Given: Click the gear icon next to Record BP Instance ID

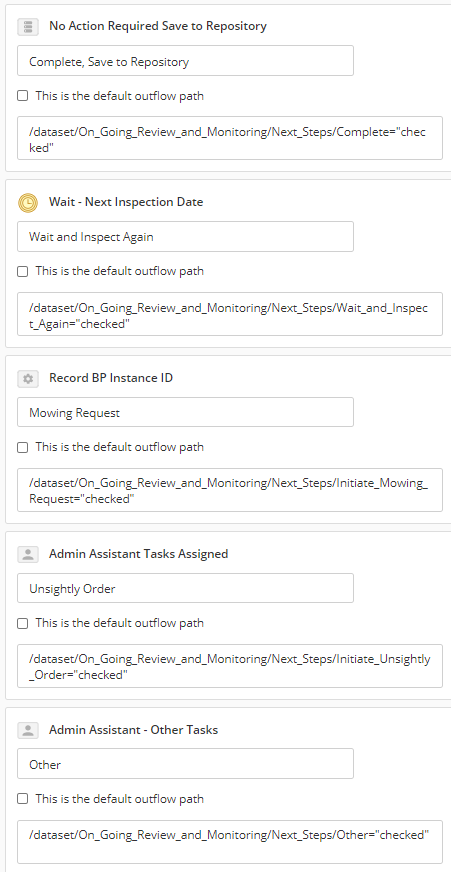Looking at the screenshot, I should (28, 379).
